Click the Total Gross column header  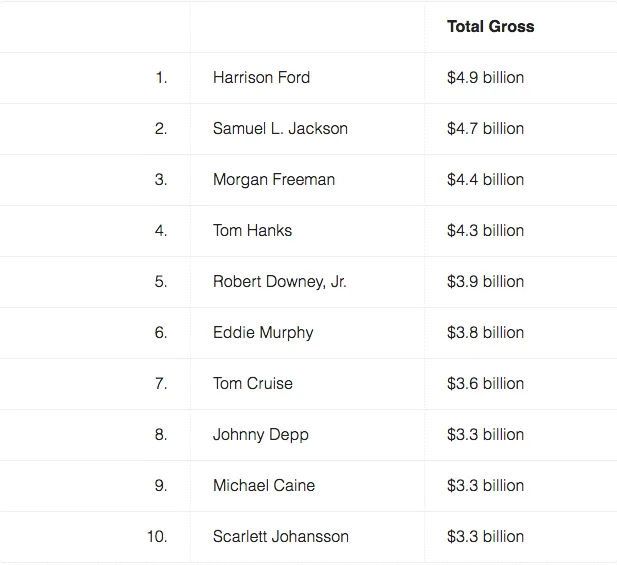coord(490,27)
